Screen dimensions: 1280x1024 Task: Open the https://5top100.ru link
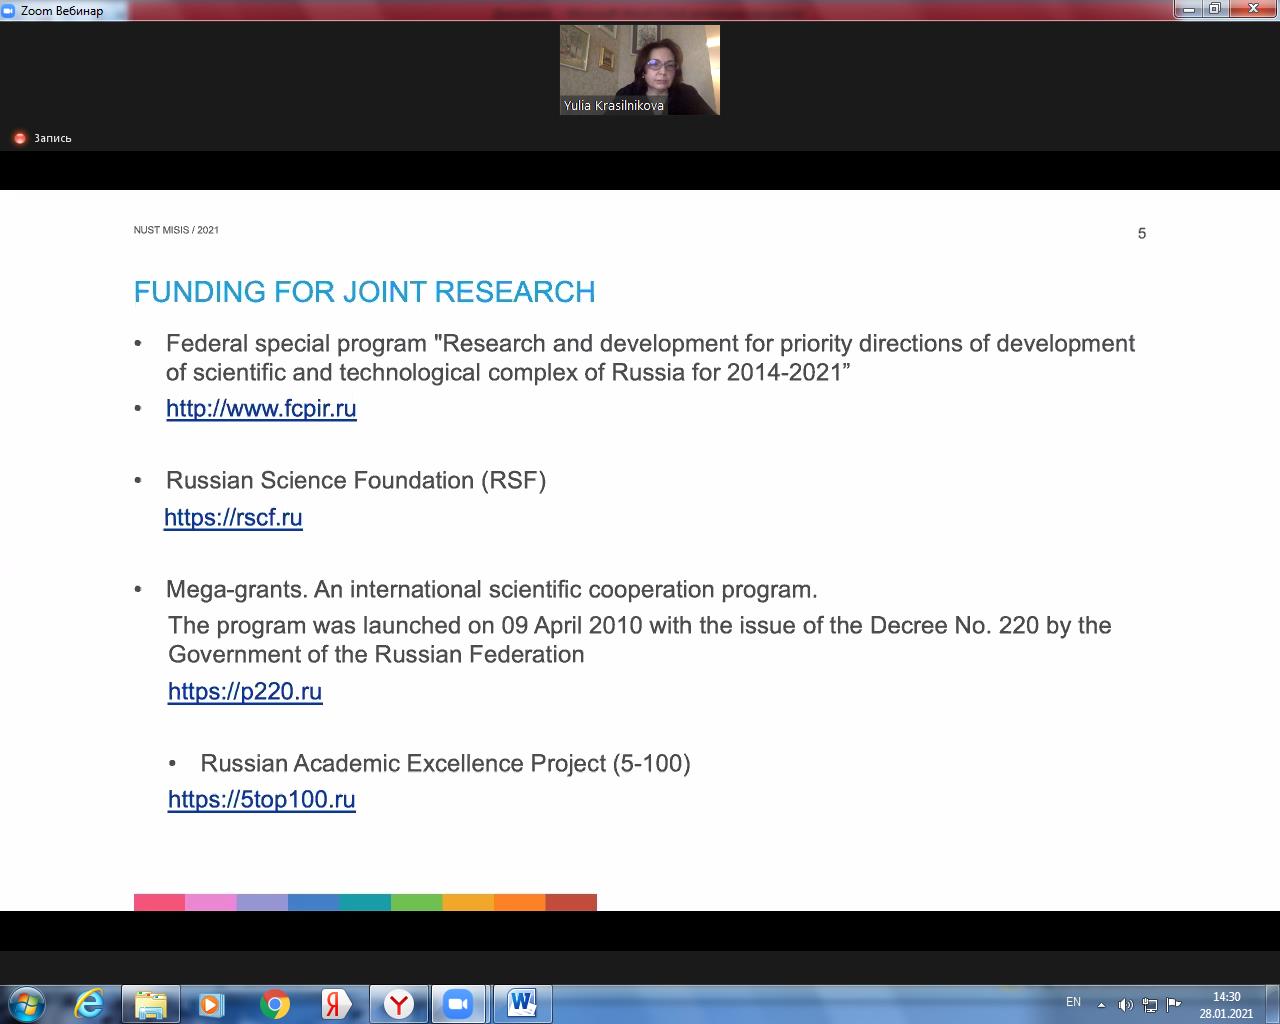(262, 800)
